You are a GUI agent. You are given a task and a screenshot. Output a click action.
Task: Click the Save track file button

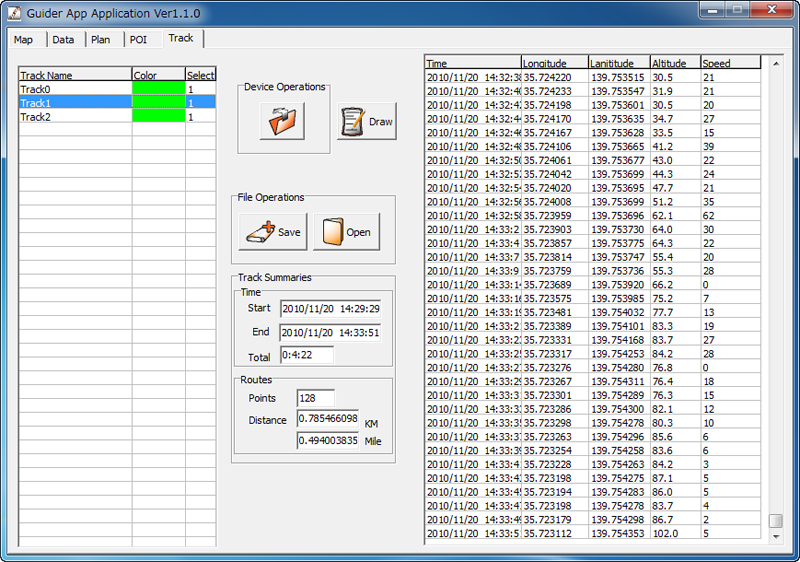(x=272, y=231)
